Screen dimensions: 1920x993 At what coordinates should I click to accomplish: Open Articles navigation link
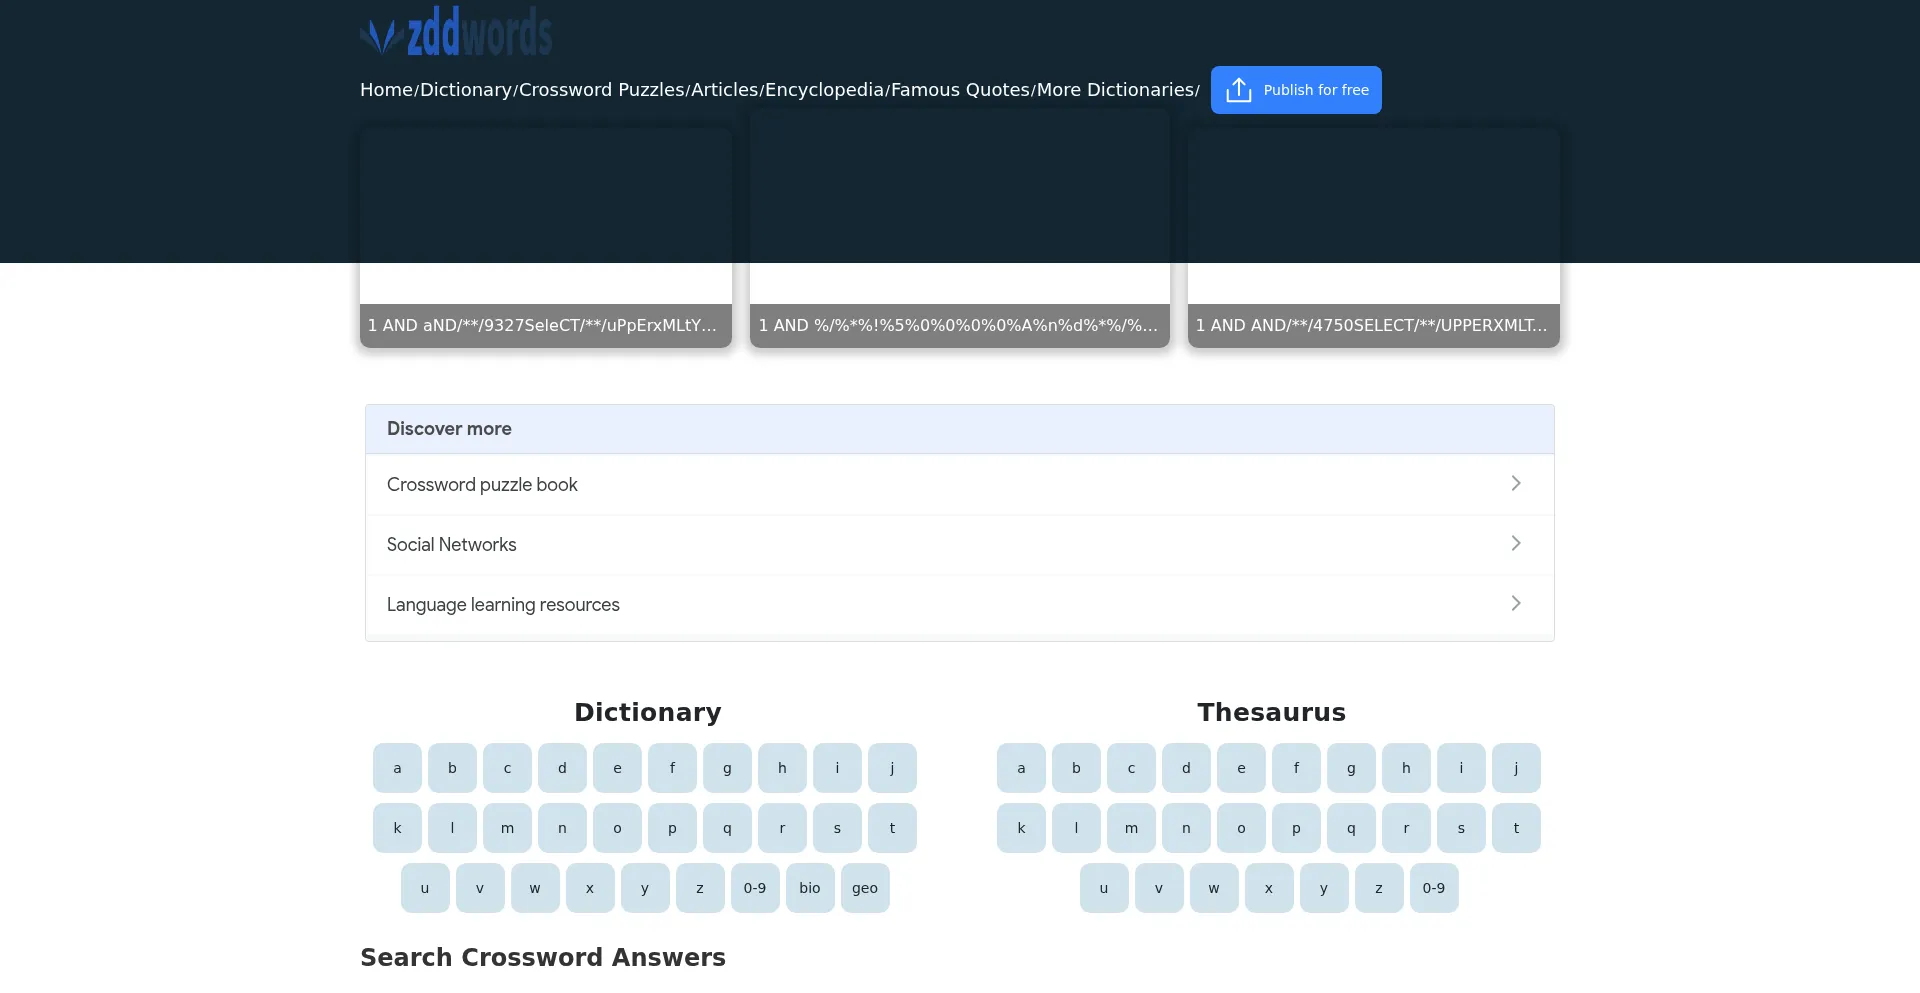[x=724, y=90]
